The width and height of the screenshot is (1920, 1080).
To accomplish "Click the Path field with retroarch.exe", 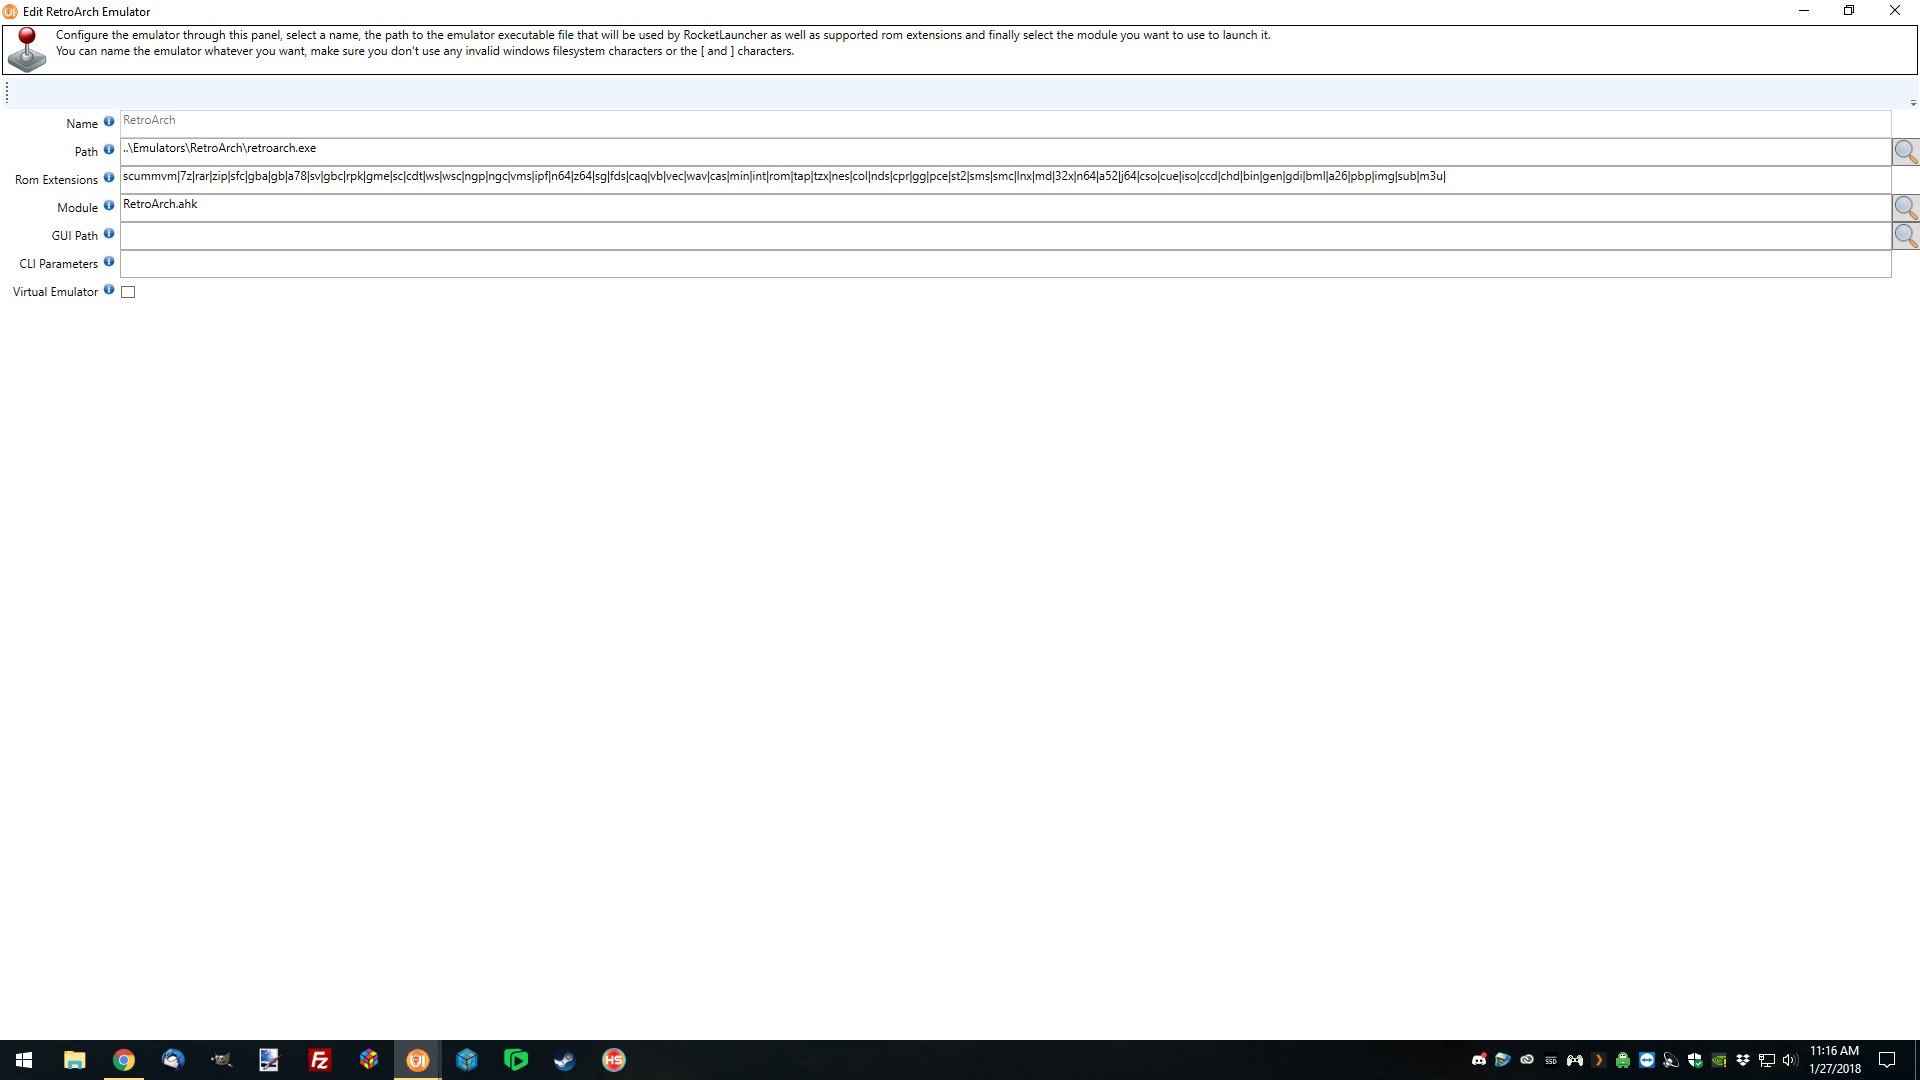I will tap(1005, 152).
